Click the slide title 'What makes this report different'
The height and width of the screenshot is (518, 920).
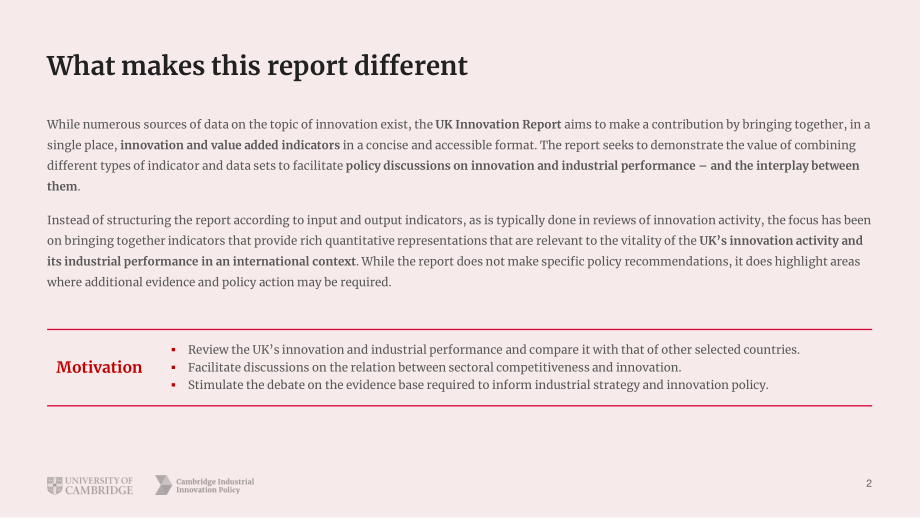point(257,66)
